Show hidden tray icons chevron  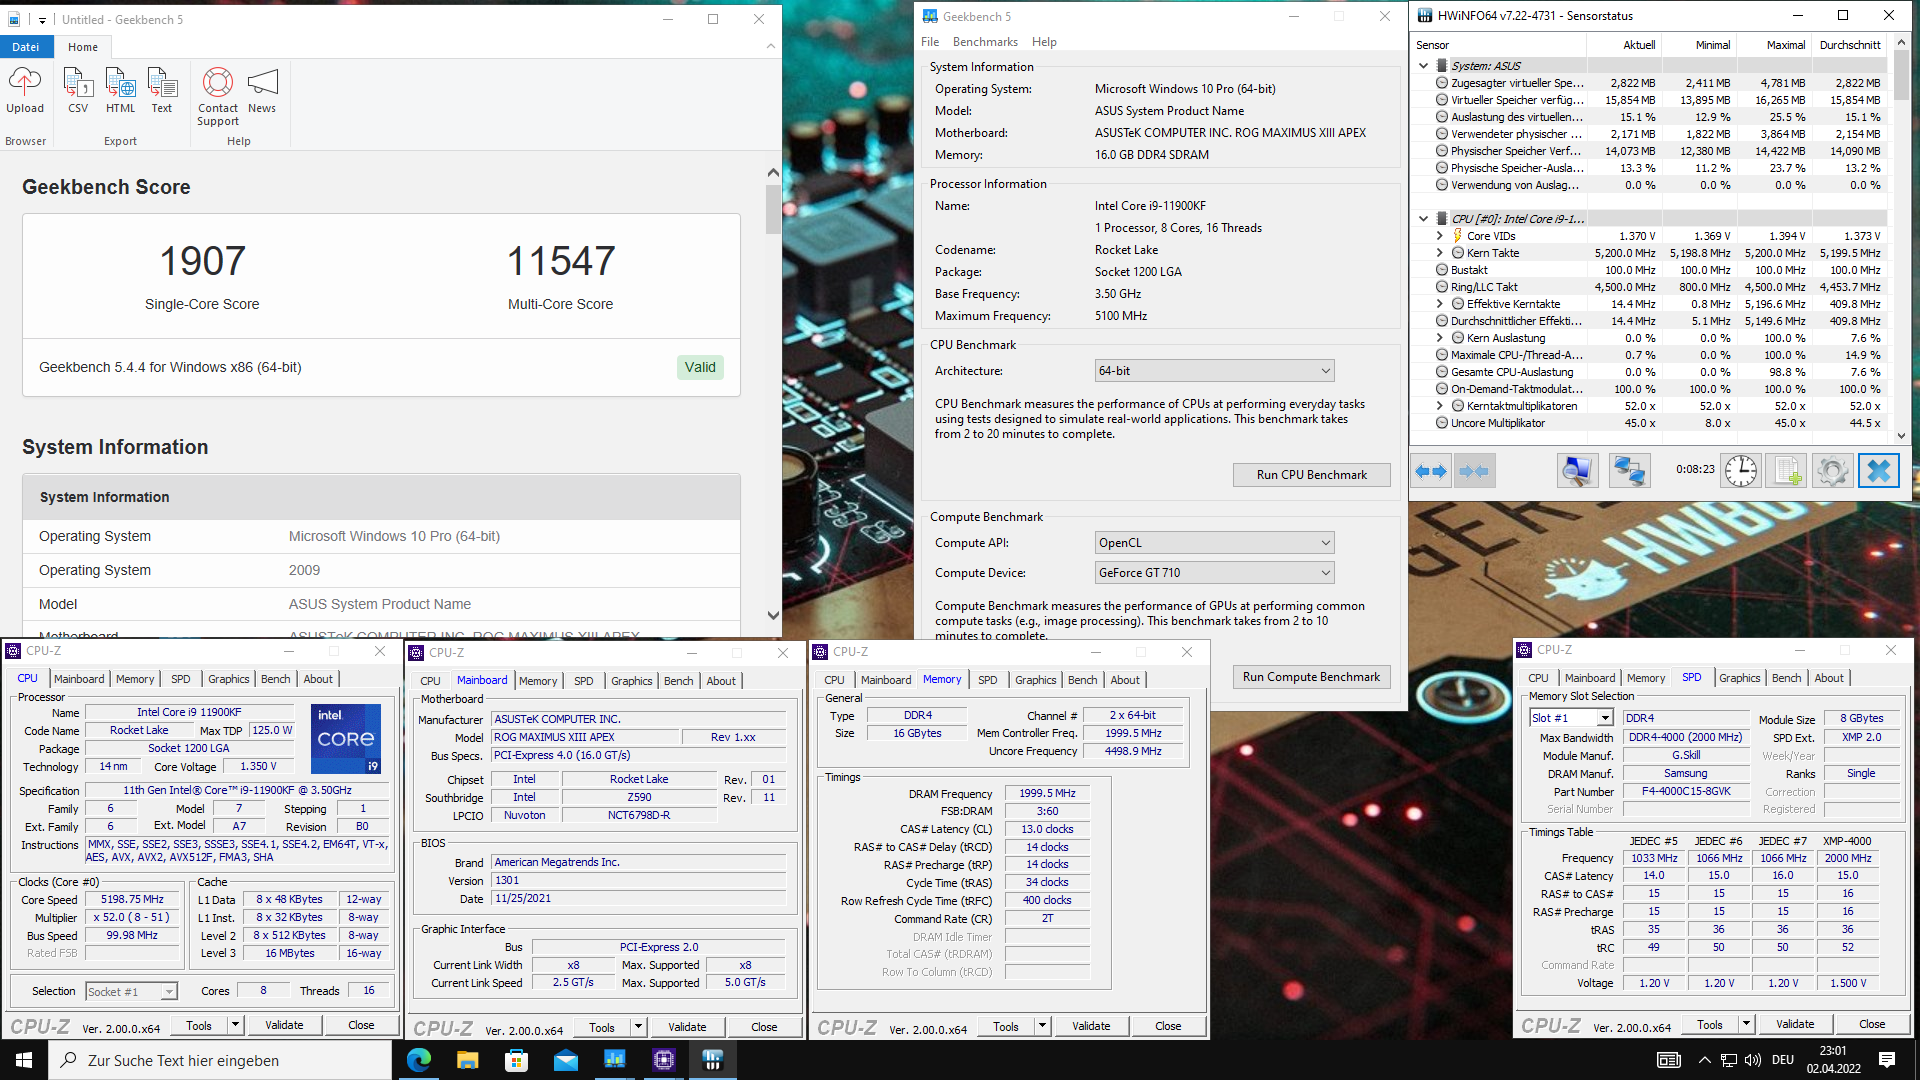(1704, 1060)
